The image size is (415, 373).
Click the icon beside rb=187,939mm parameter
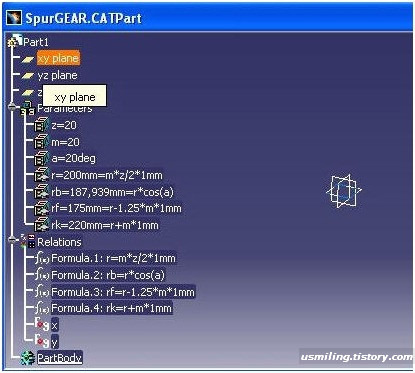[41, 192]
